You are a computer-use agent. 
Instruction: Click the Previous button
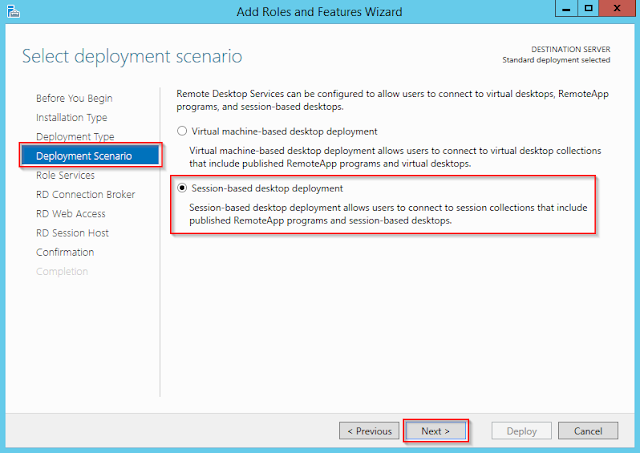pyautogui.click(x=367, y=431)
